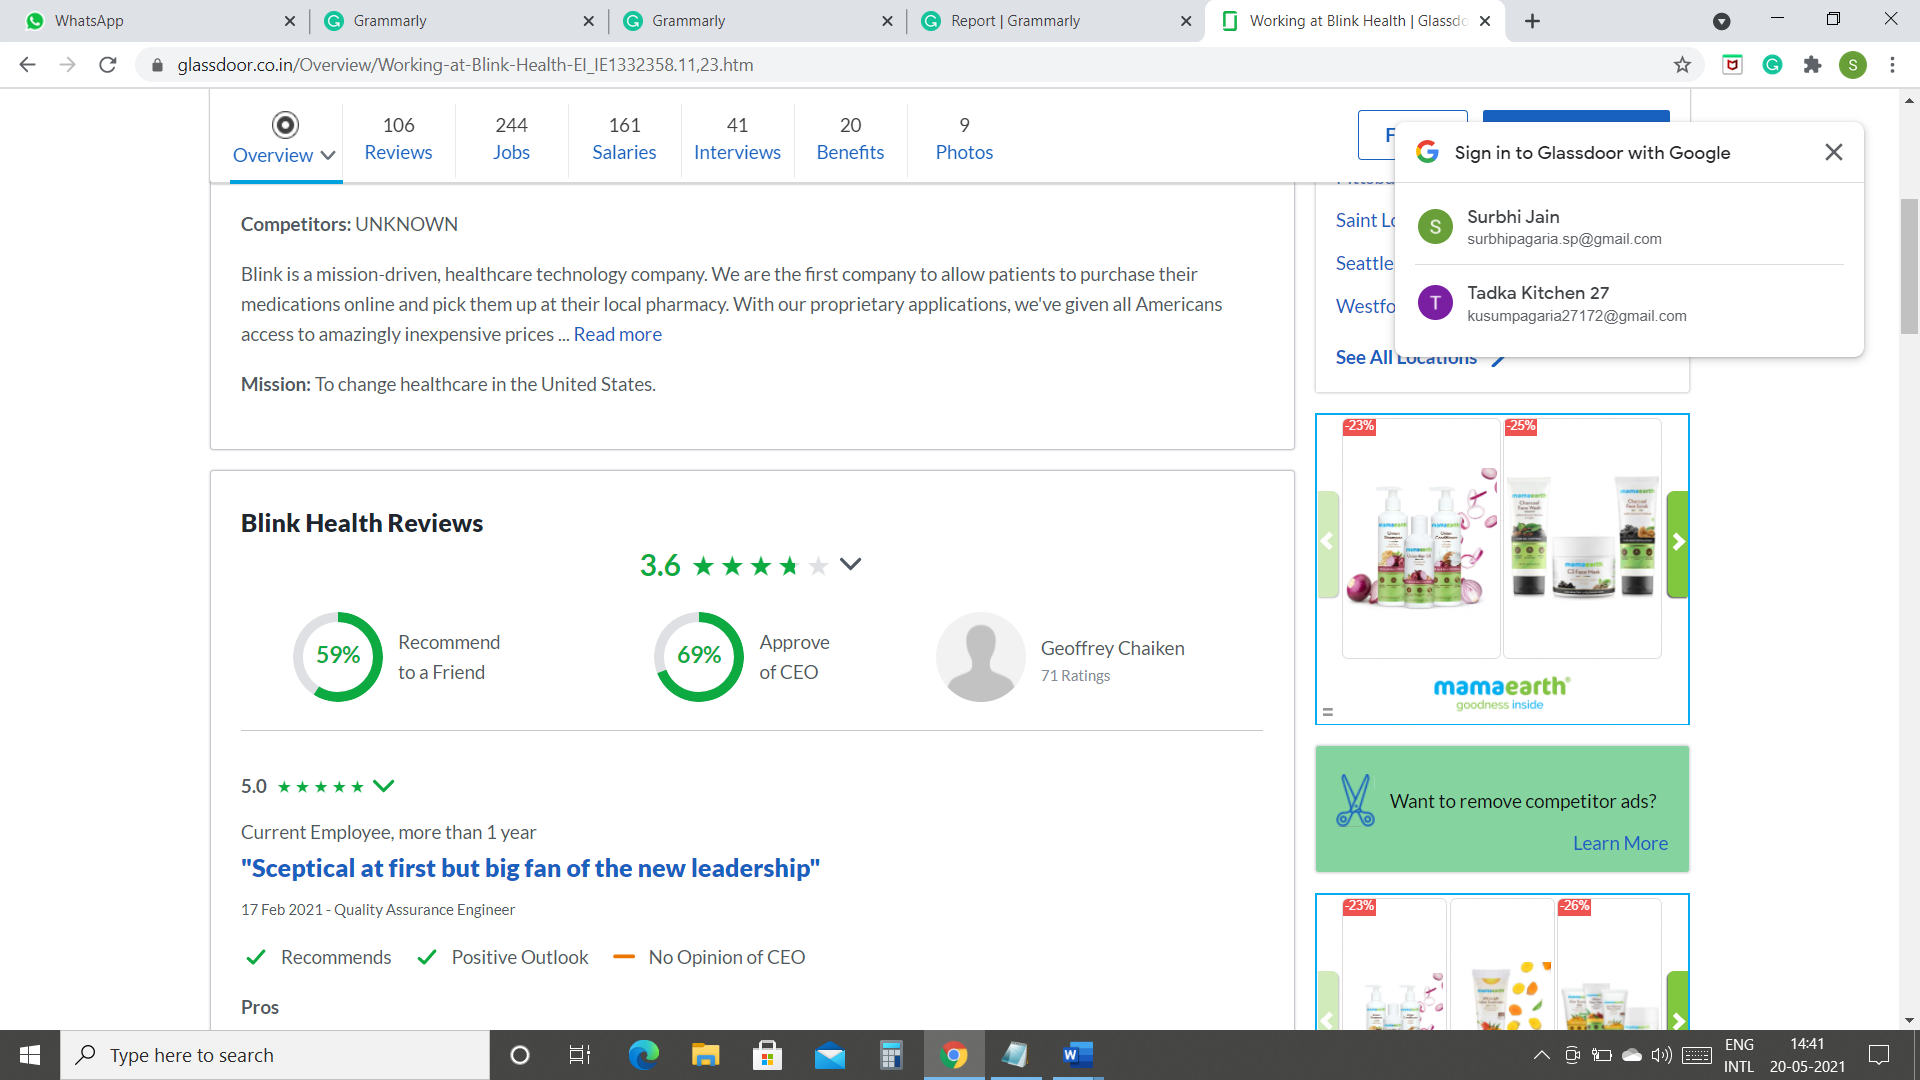Reload the Glassdoor page

pos(108,65)
